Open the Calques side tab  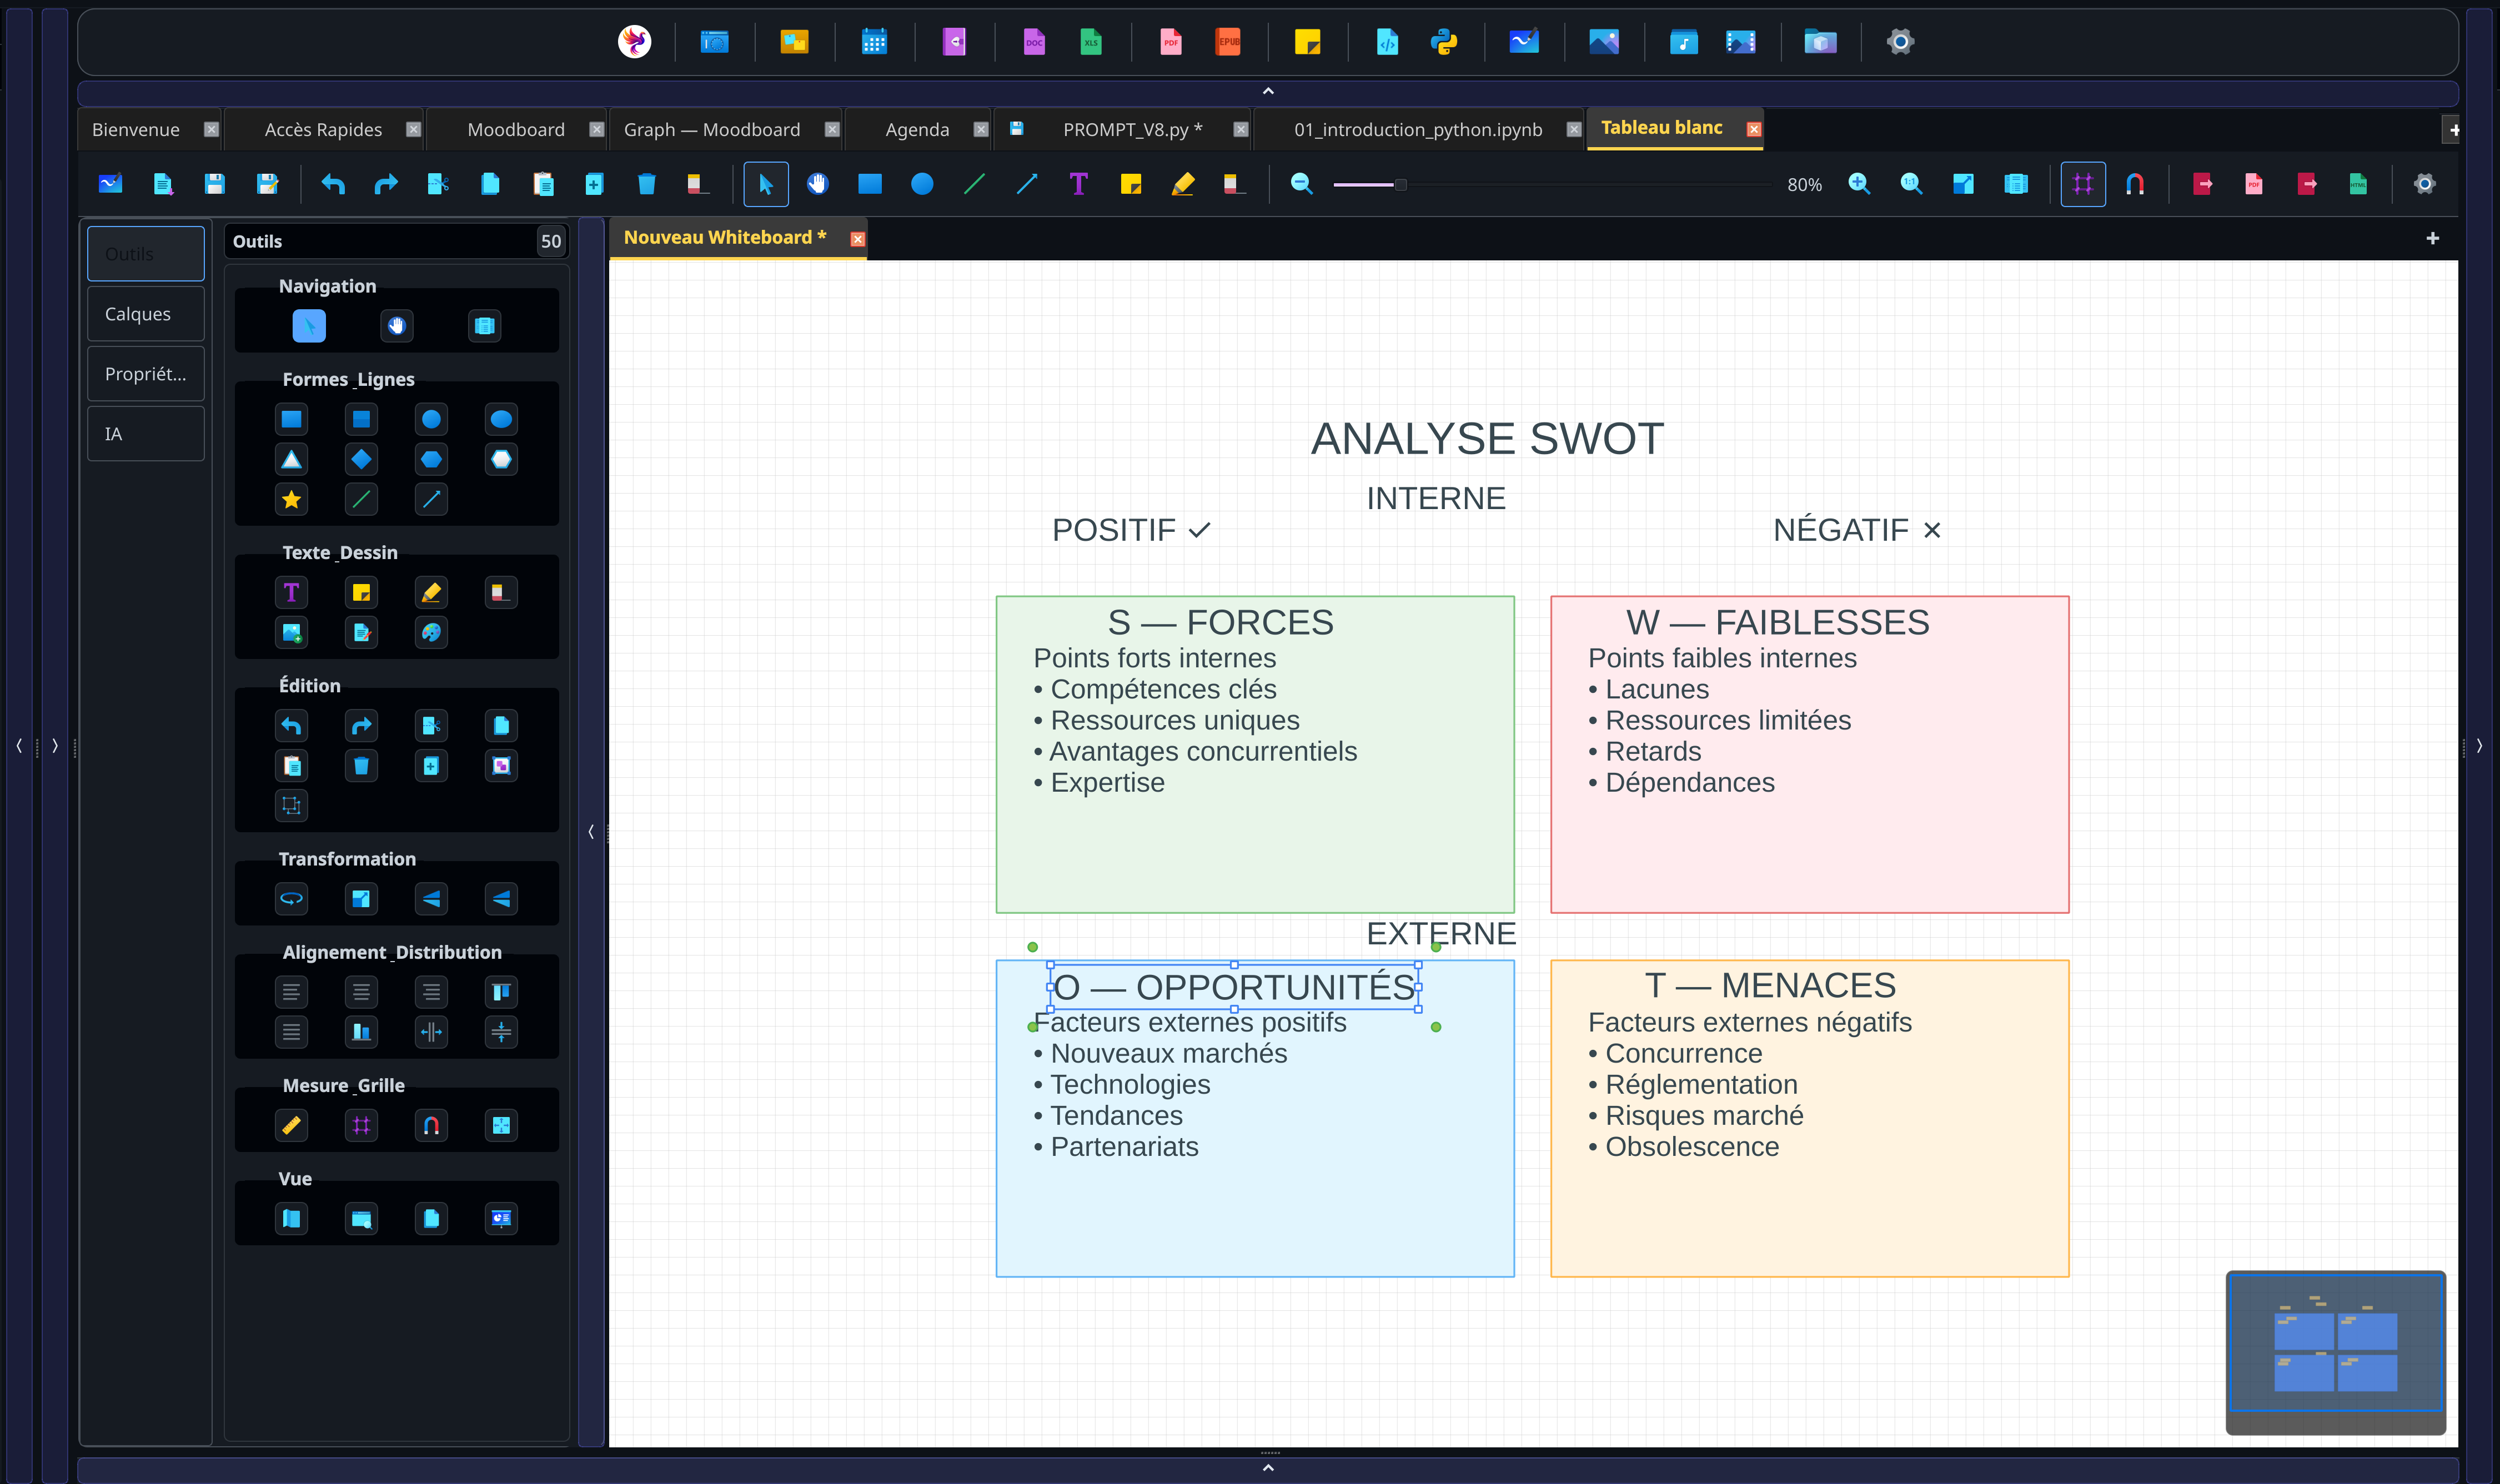146,314
